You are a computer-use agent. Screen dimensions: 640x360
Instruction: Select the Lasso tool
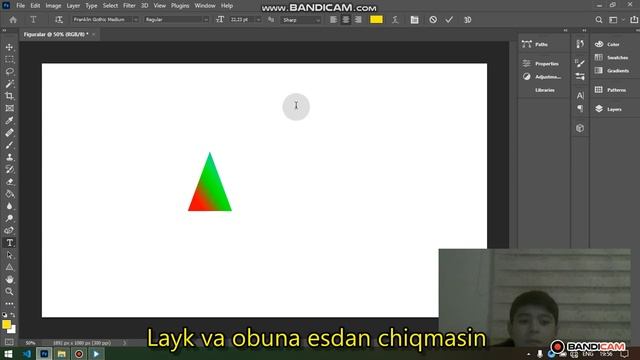(x=9, y=72)
